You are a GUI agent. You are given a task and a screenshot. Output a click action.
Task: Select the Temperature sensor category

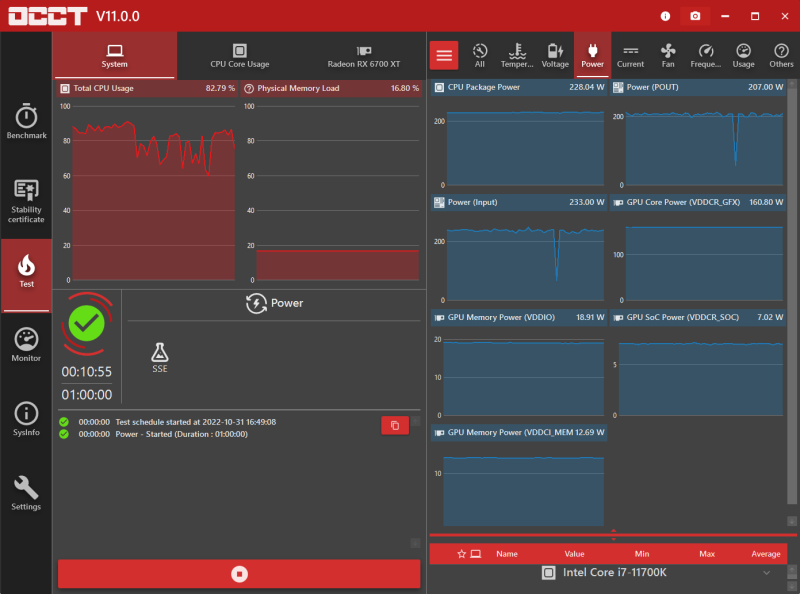tap(517, 55)
